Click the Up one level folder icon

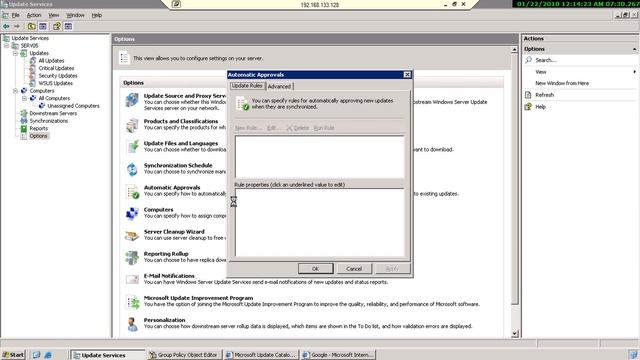tap(31, 27)
